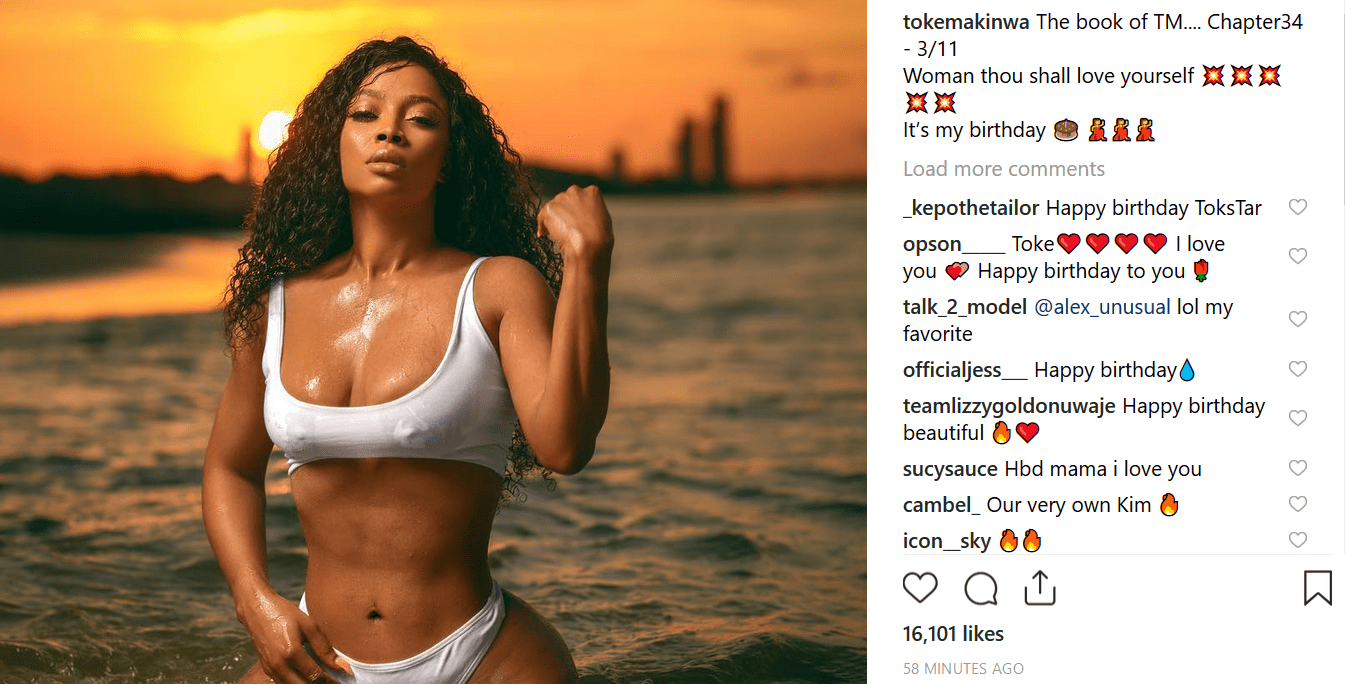View the list of 16,101 likes
The image size is (1345, 684).
click(x=953, y=633)
